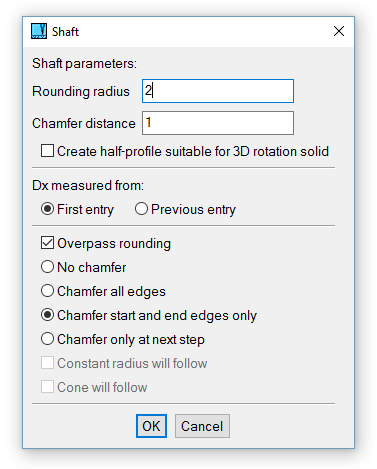This screenshot has height=469, width=377.
Task: Click the Previous entry label text
Action: (x=193, y=210)
